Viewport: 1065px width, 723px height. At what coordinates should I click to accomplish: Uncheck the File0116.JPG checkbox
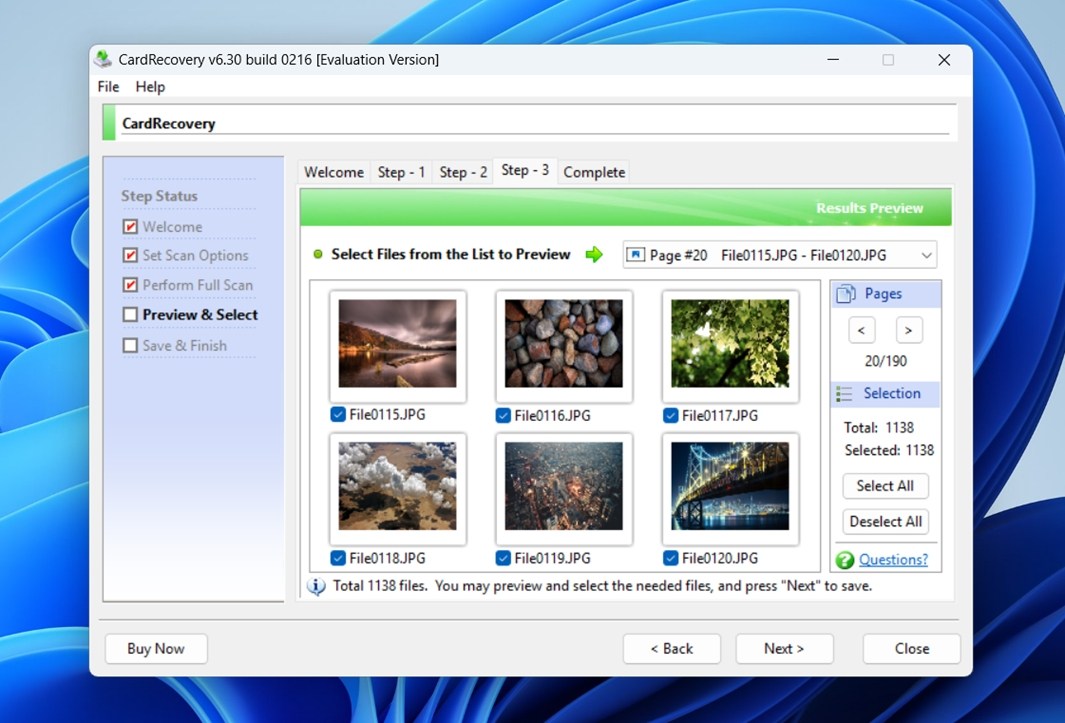pos(503,415)
